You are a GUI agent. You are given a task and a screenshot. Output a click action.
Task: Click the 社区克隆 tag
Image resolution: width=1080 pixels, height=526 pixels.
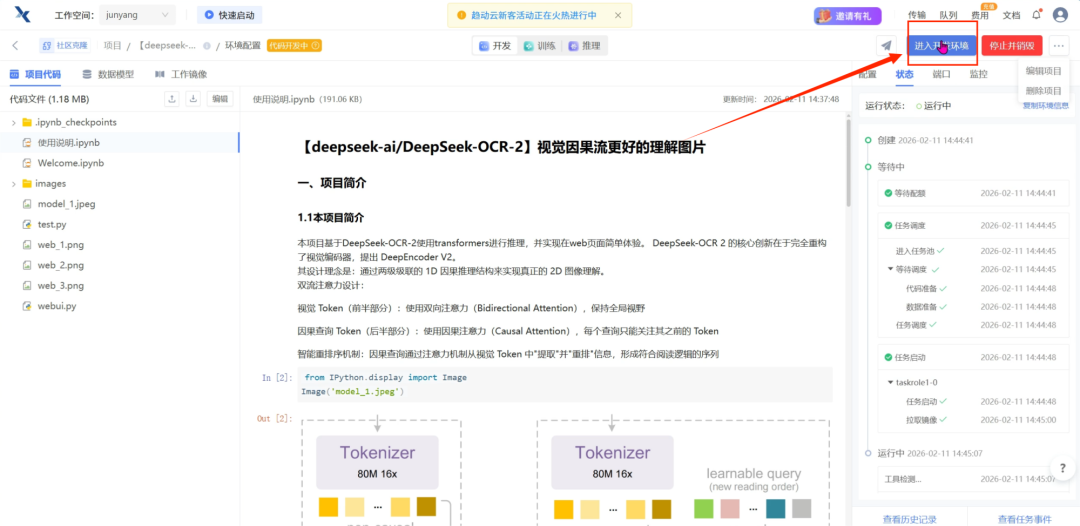pyautogui.click(x=65, y=45)
